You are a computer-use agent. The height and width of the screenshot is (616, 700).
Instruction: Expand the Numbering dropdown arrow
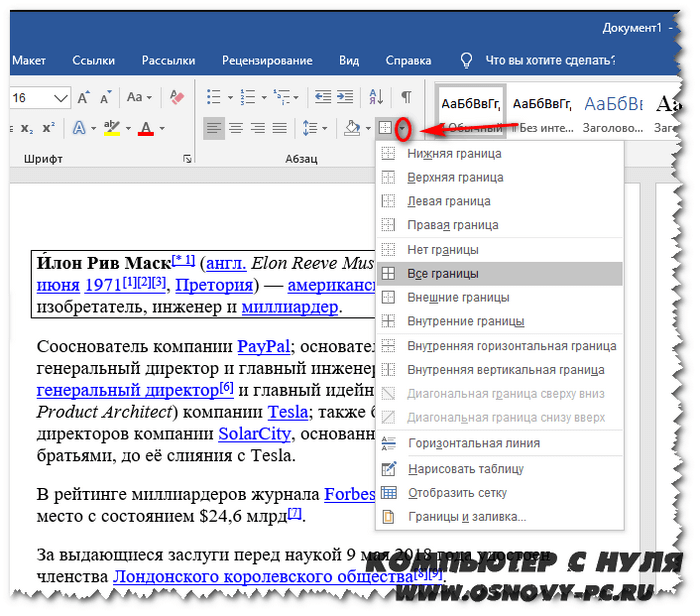click(264, 97)
